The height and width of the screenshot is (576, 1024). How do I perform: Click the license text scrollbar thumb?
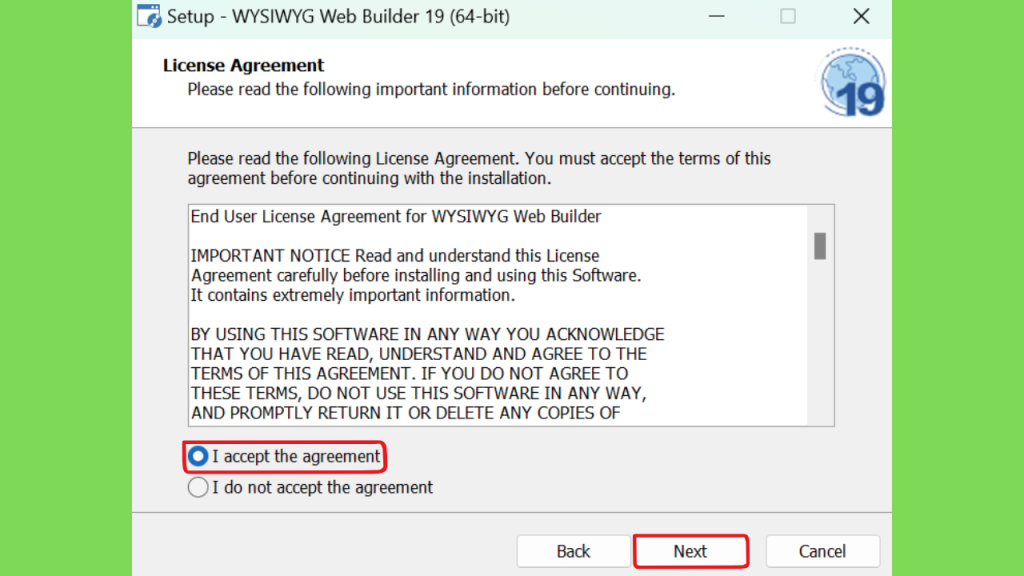(820, 246)
